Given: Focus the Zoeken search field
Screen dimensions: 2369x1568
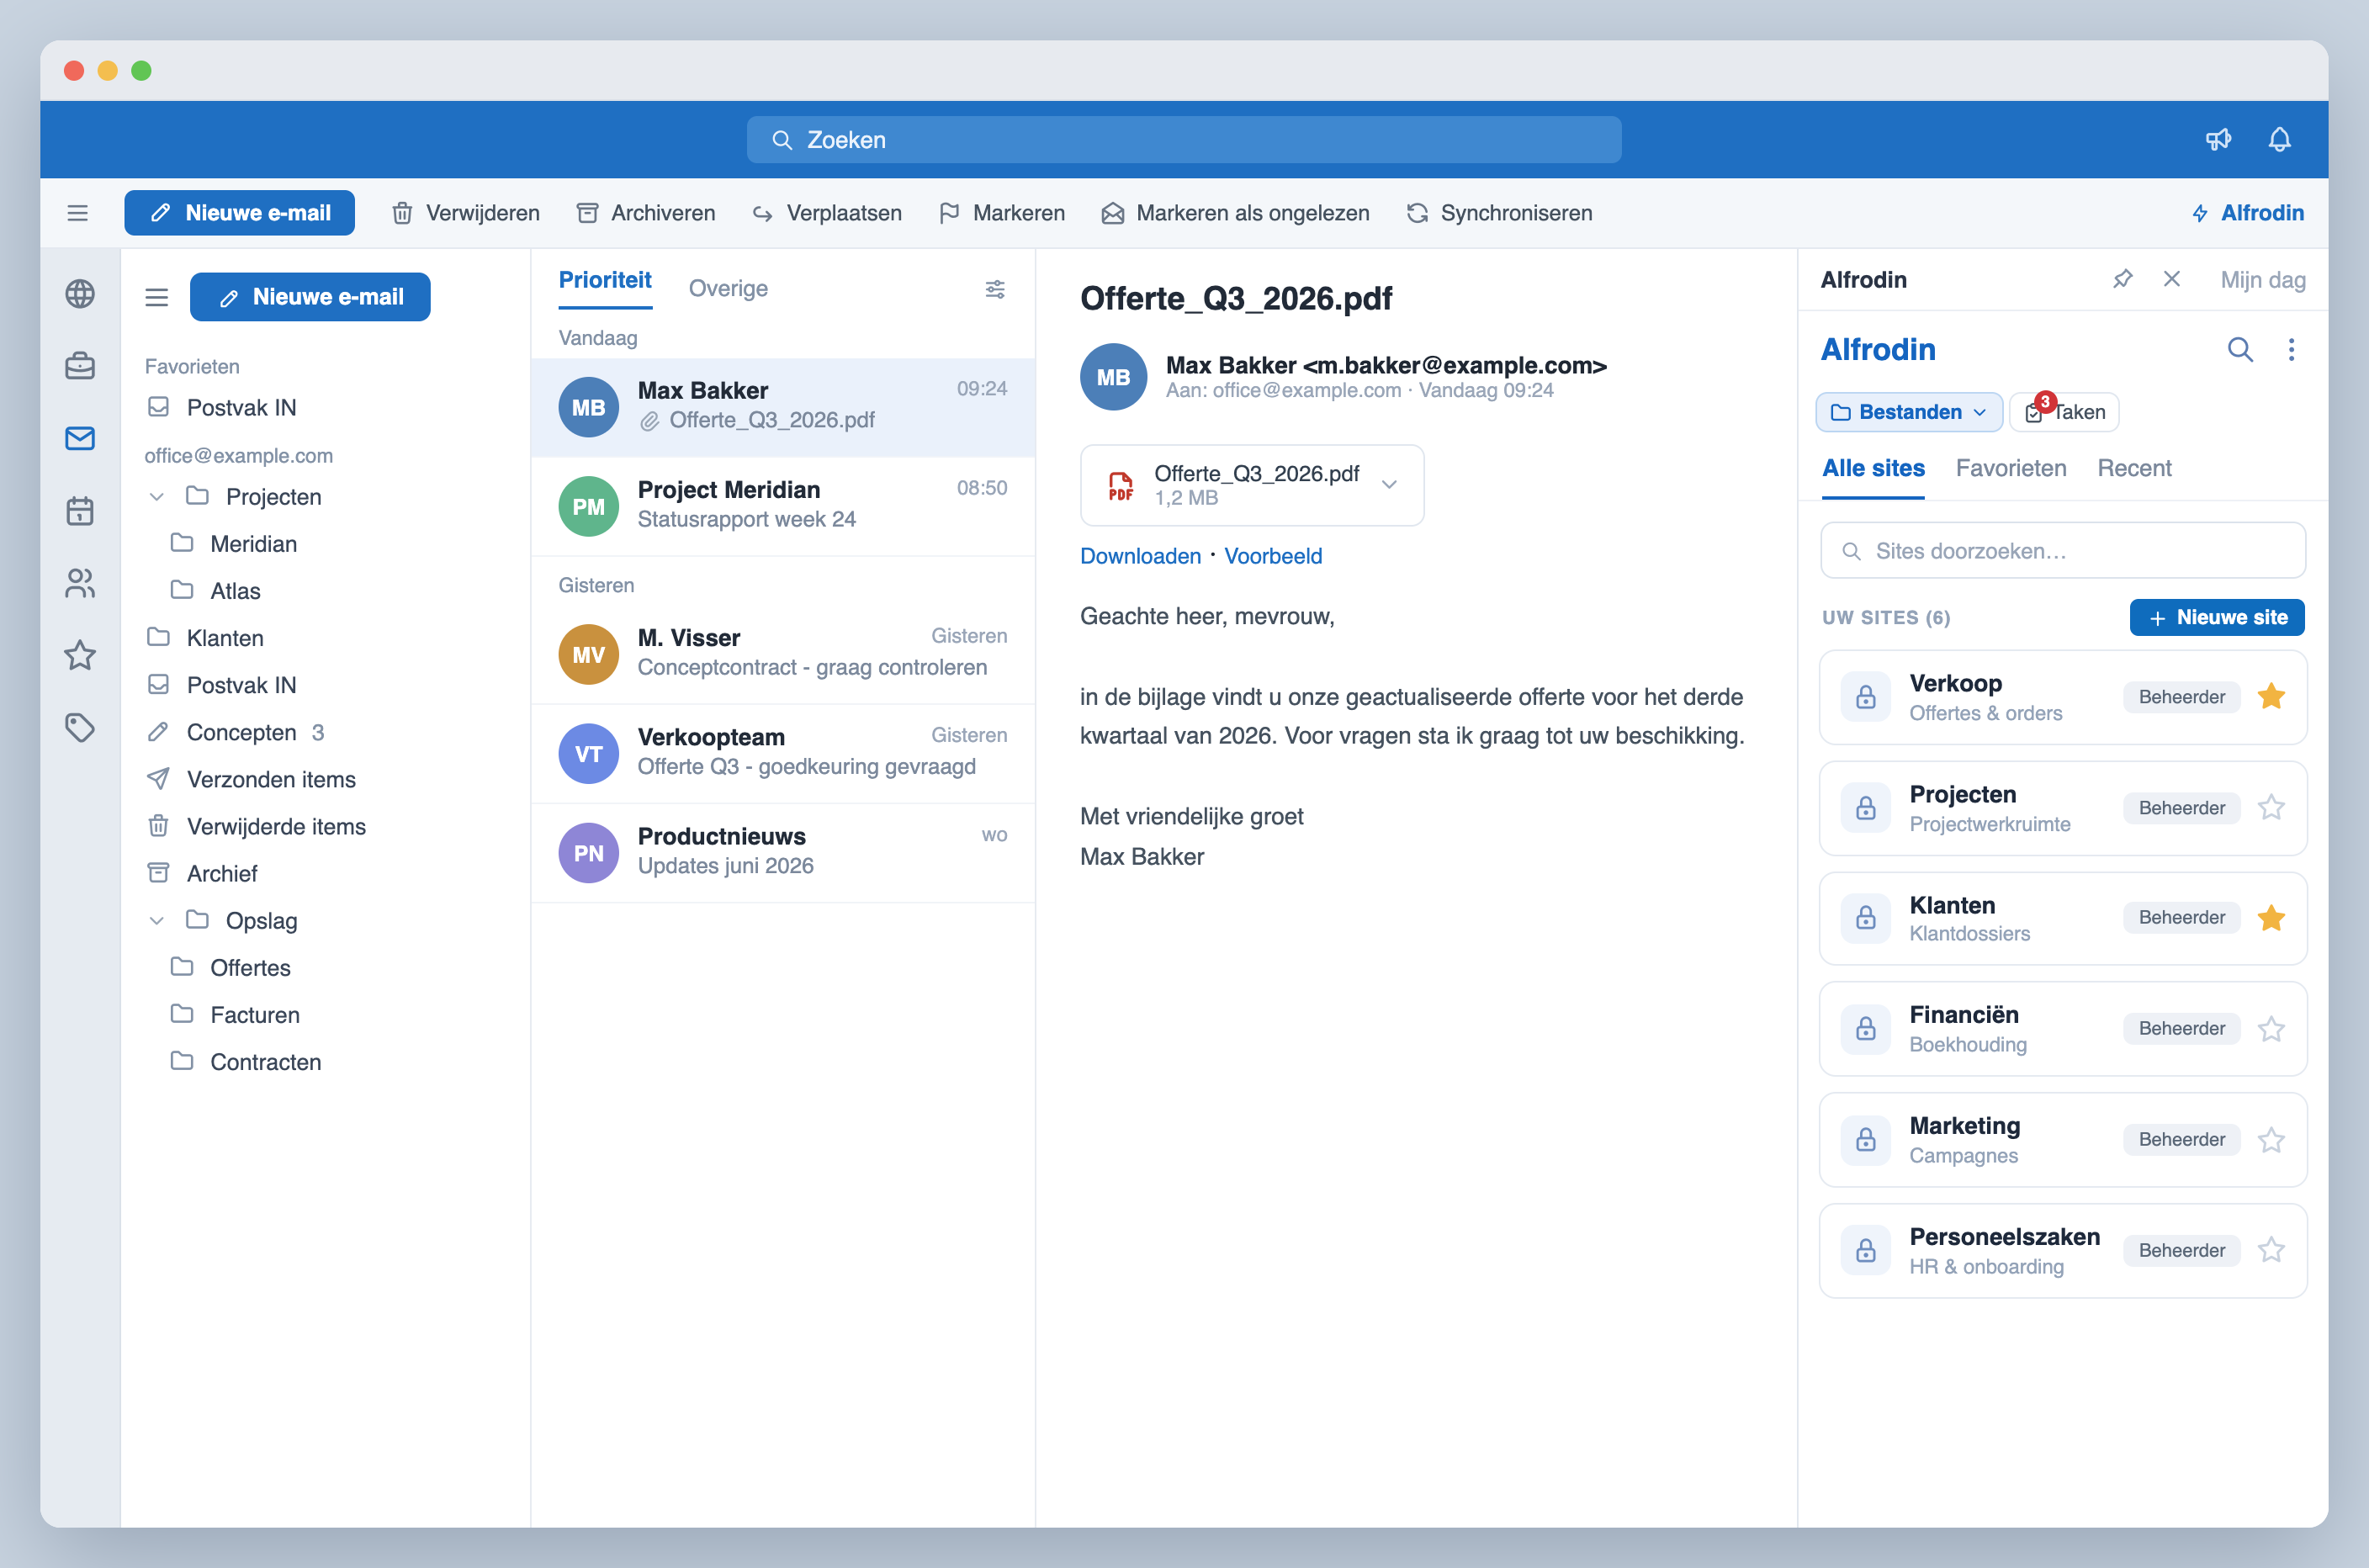Looking at the screenshot, I should point(1183,140).
